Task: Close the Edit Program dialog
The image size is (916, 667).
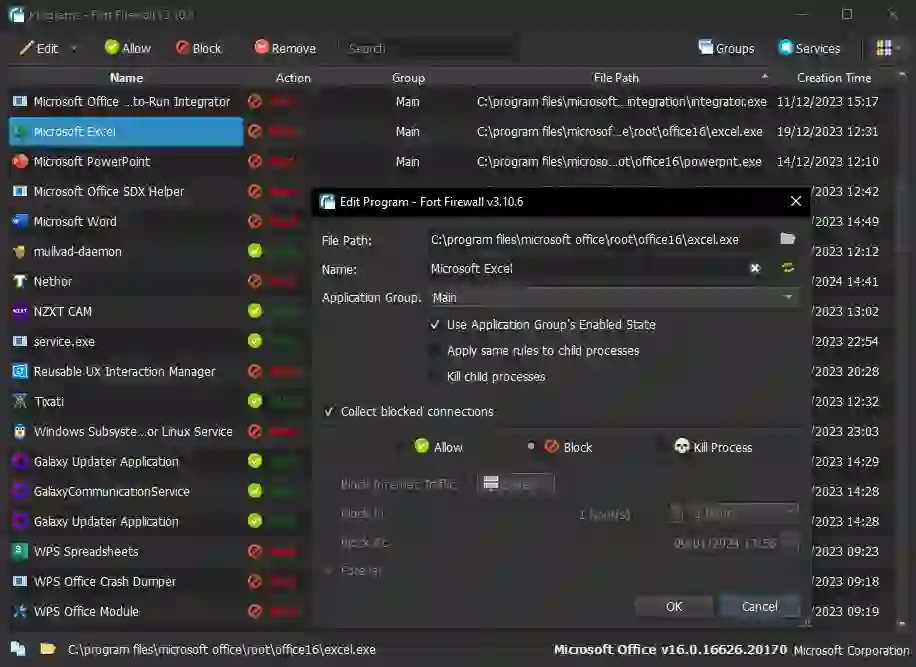Action: coord(795,202)
